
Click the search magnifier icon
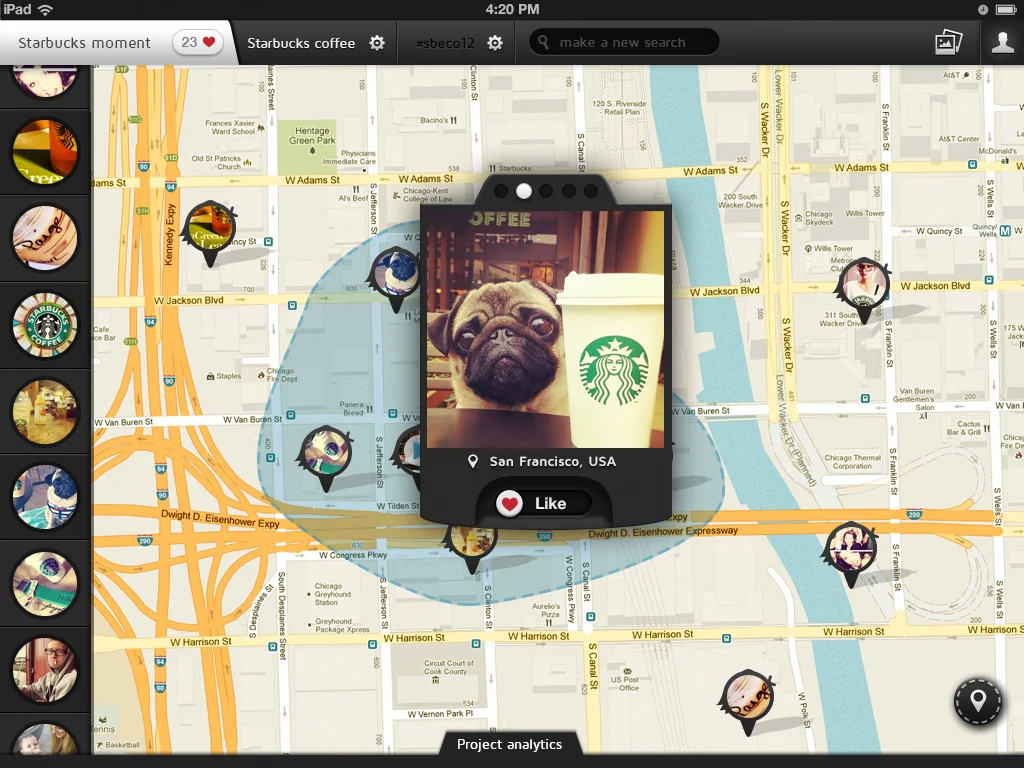tap(543, 42)
